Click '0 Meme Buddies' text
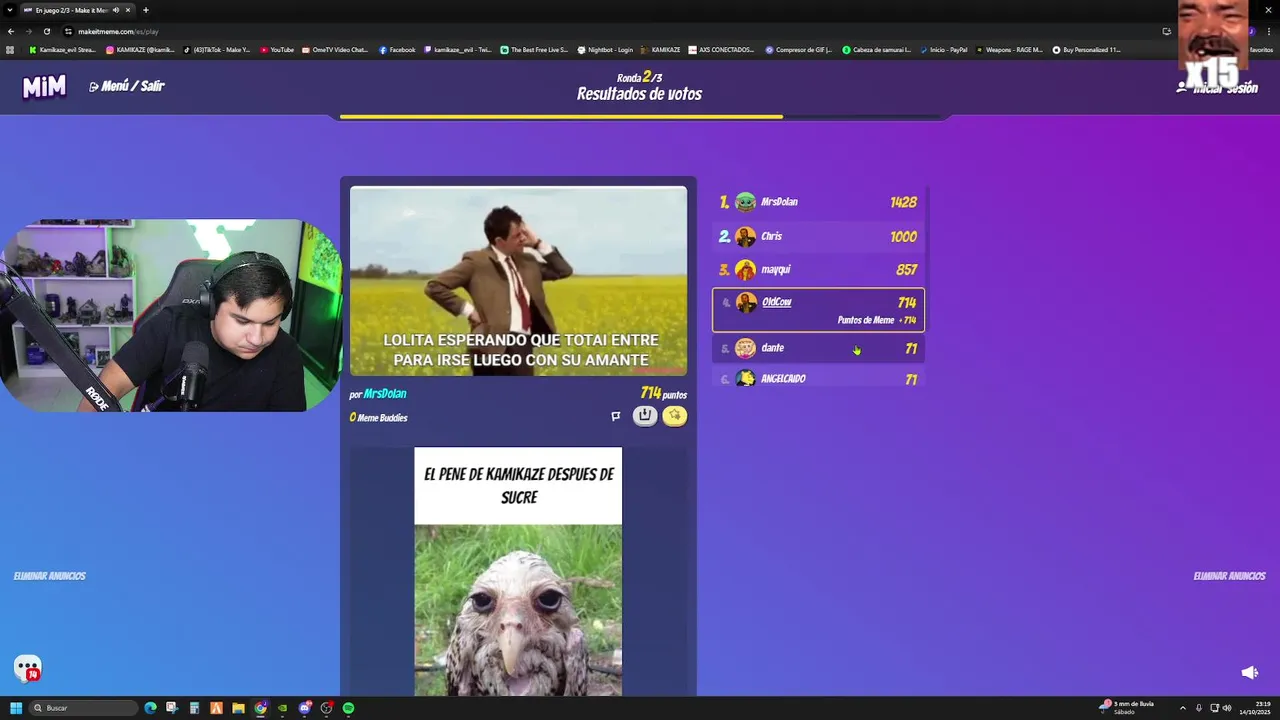1280x720 pixels. (379, 418)
